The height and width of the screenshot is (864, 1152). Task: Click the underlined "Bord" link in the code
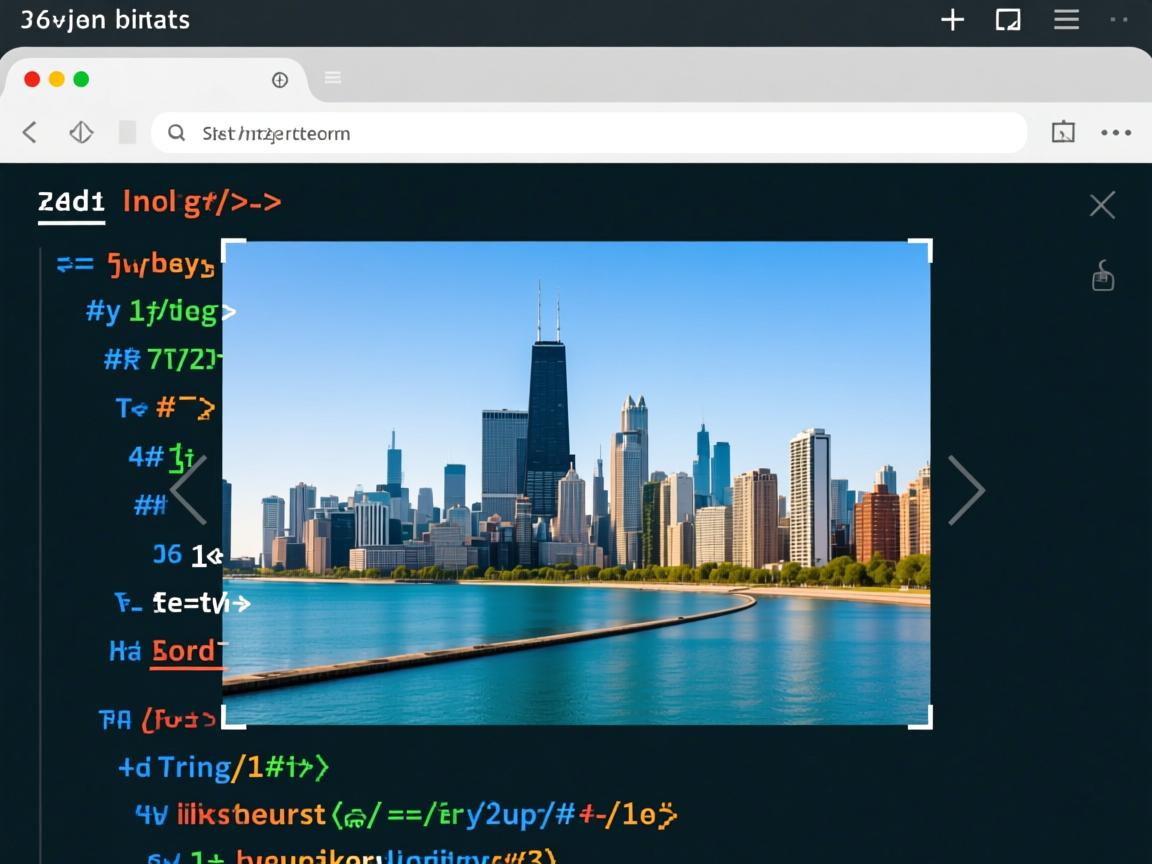(x=185, y=652)
